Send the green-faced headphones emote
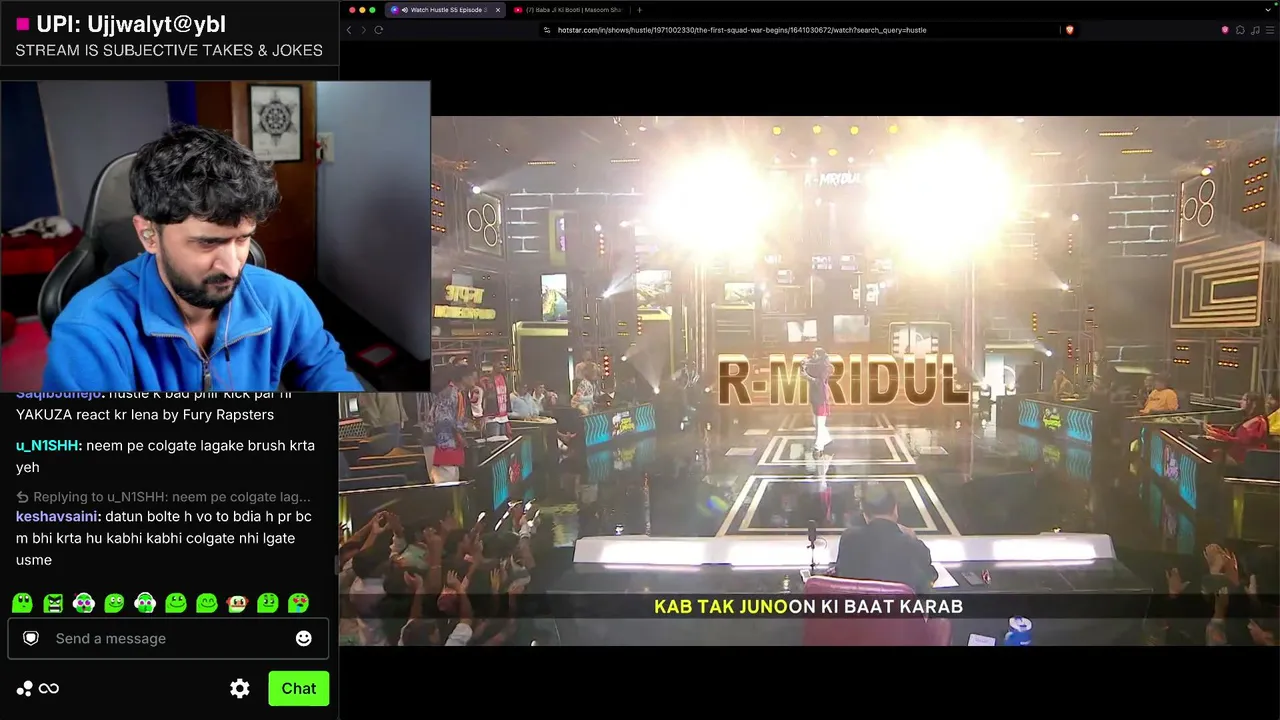This screenshot has width=1280, height=720. point(145,603)
